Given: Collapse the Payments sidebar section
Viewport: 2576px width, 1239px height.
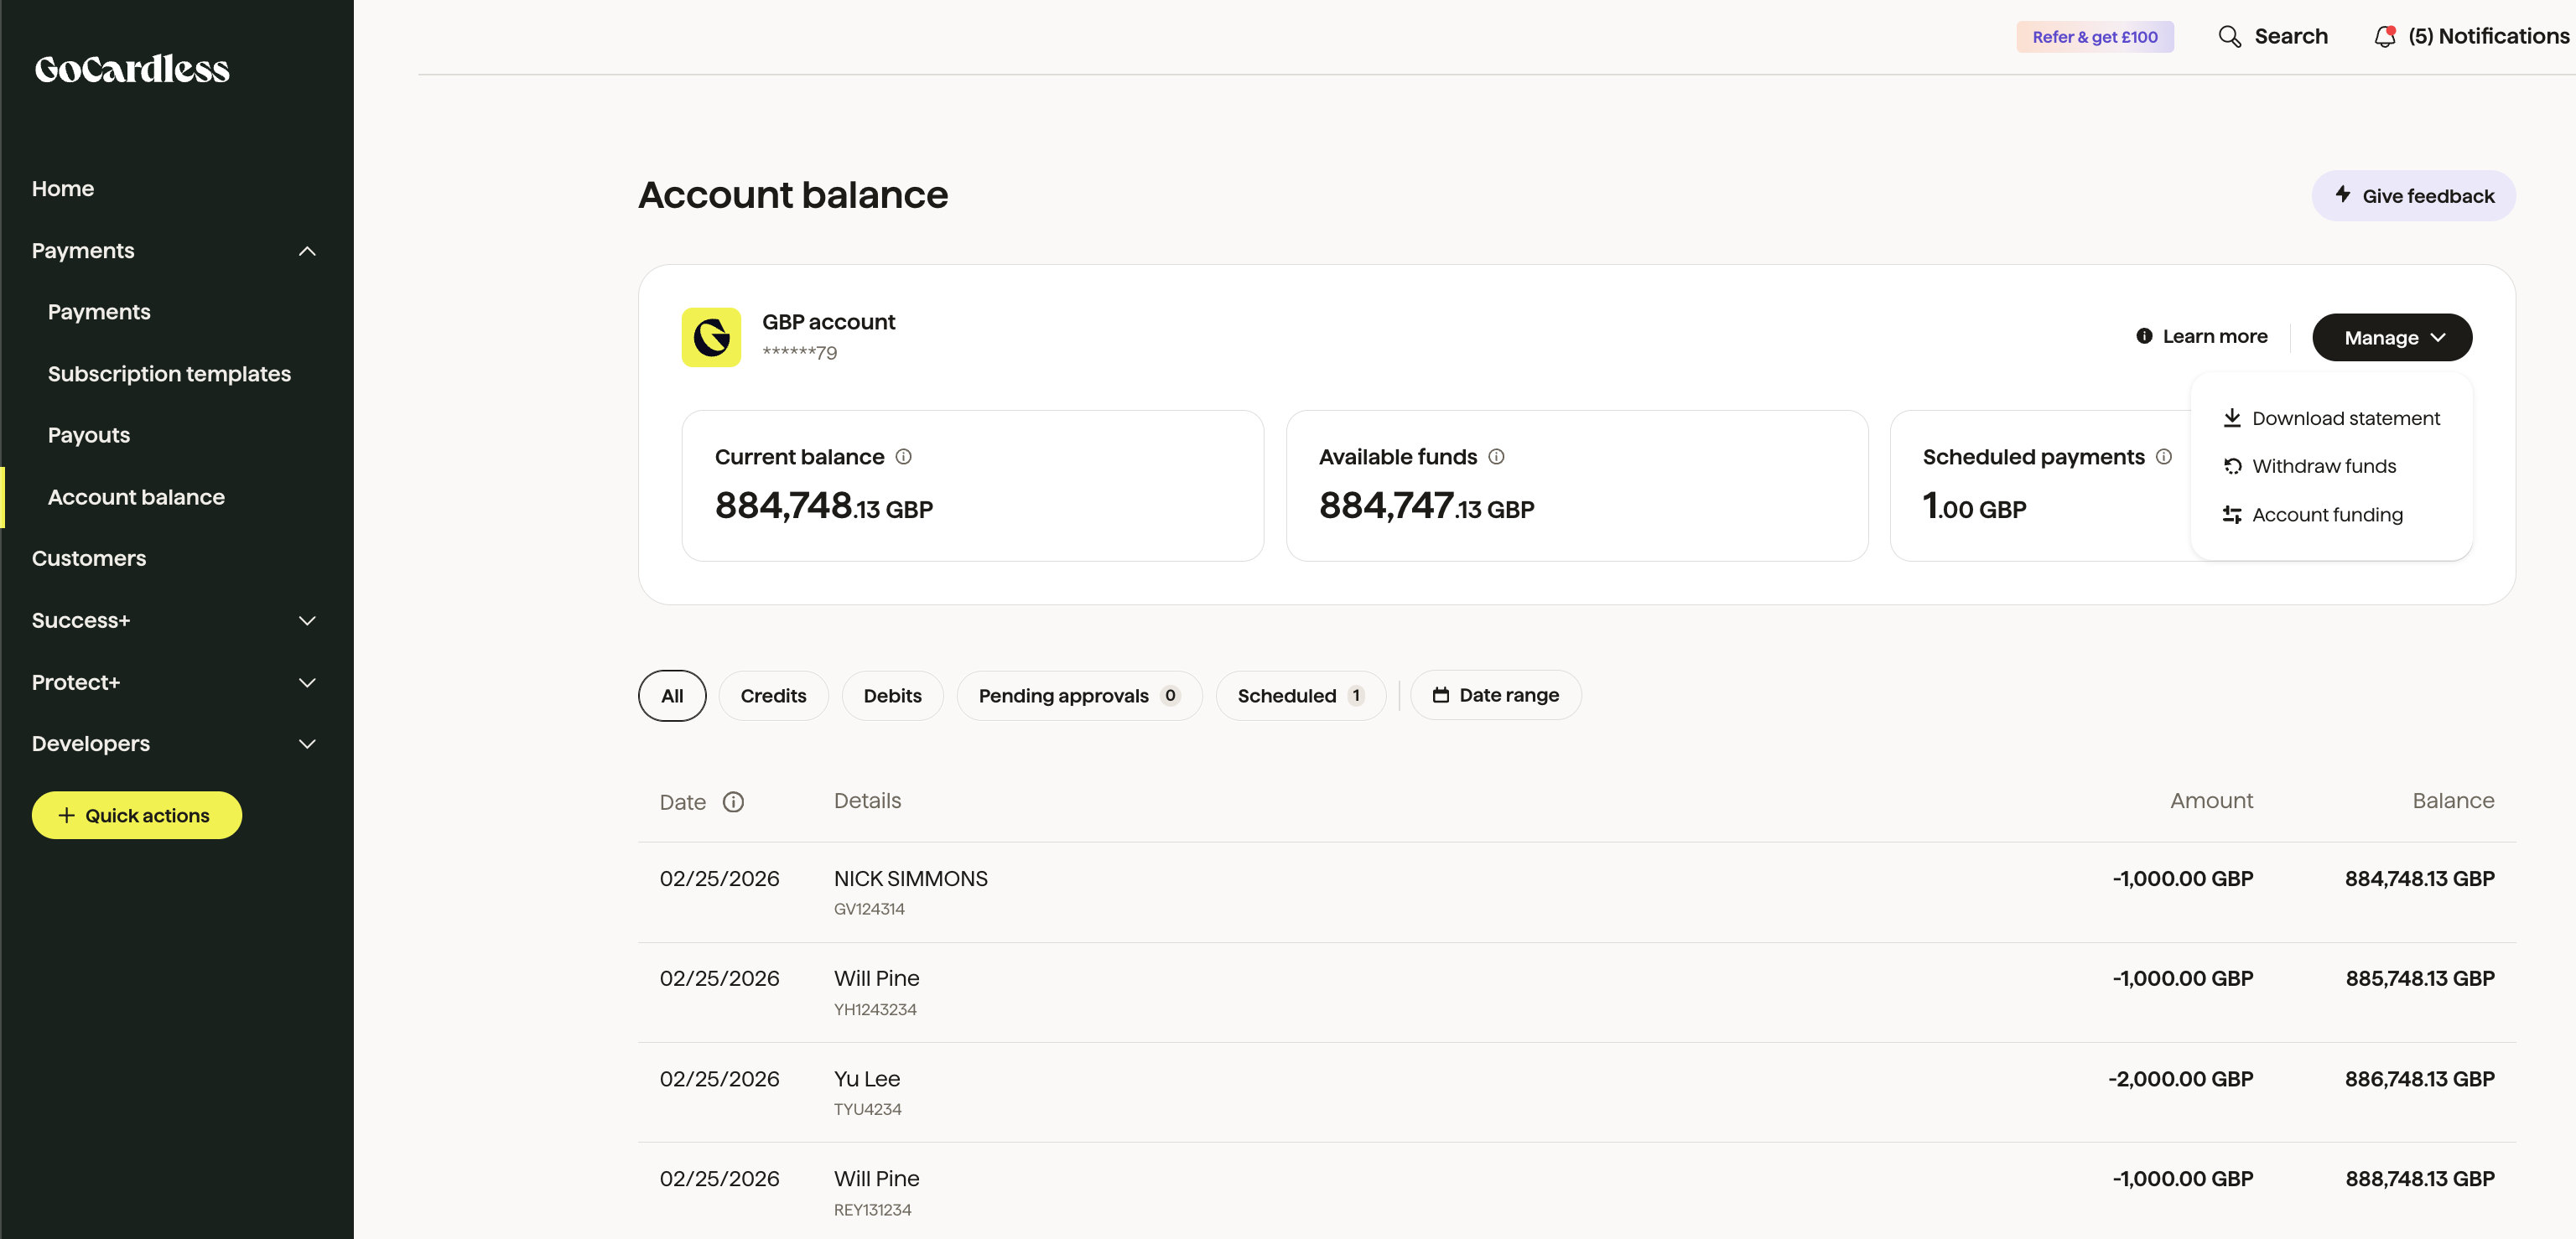Looking at the screenshot, I should point(307,251).
